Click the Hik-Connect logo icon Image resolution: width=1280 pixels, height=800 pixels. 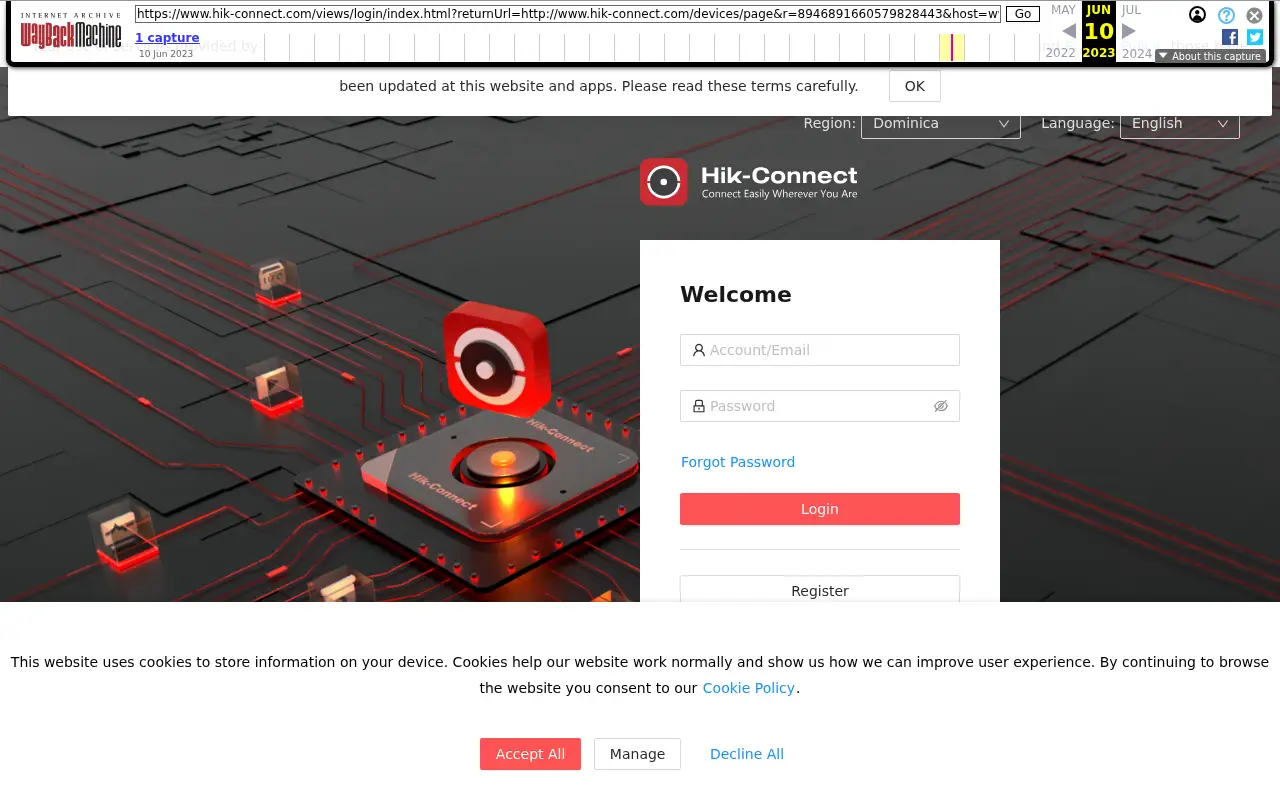tap(664, 182)
